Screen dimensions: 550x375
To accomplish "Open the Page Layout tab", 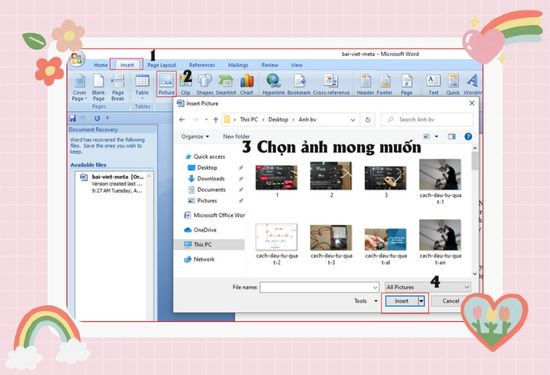I will point(162,65).
